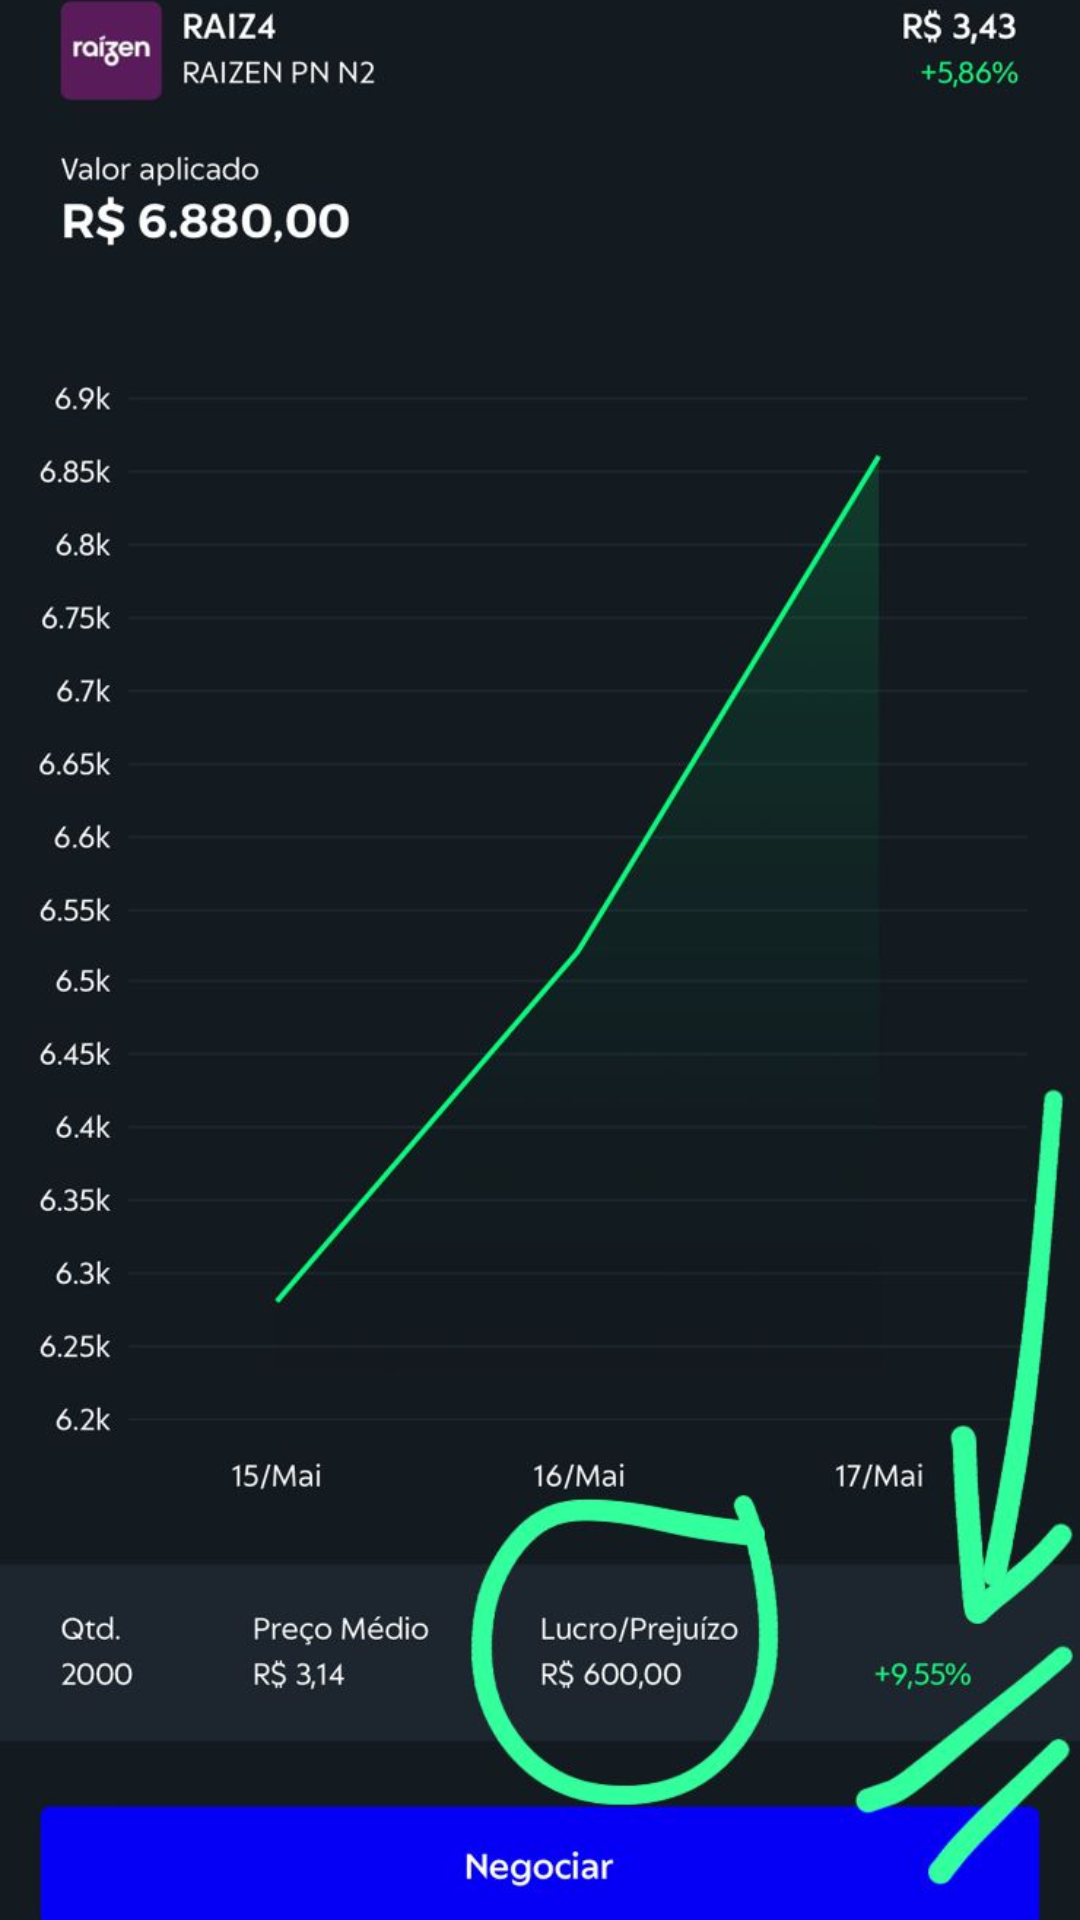This screenshot has height=1920, width=1080.
Task: Tap the 6.5k axis gridline label
Action: [83, 981]
